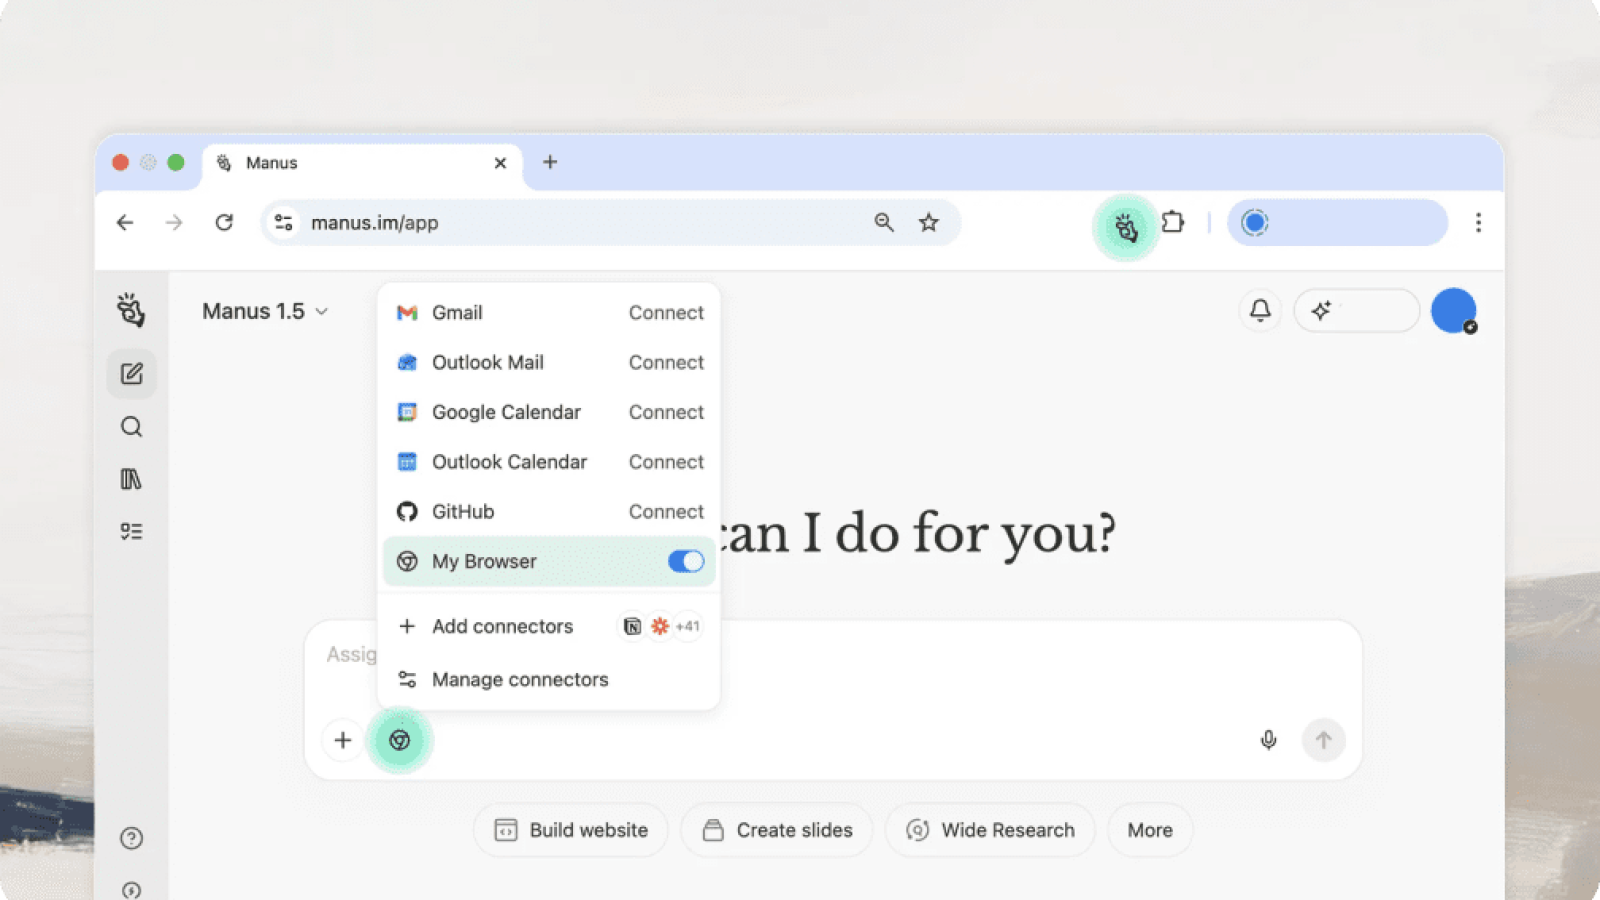Screen dimensions: 1600x900
Task: Click the plus attachment button
Action: coord(343,740)
